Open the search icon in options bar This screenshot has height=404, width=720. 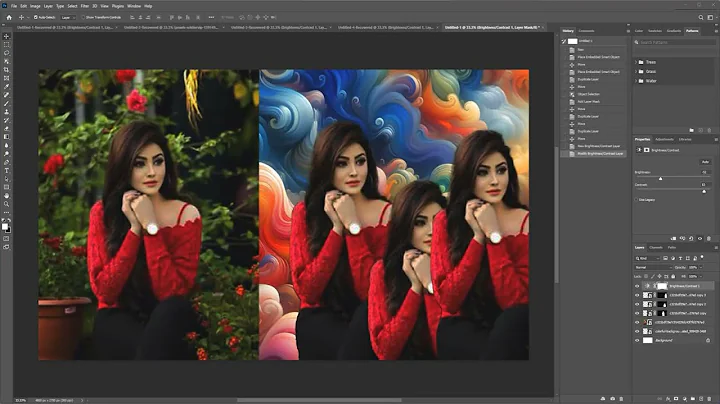[701, 17]
